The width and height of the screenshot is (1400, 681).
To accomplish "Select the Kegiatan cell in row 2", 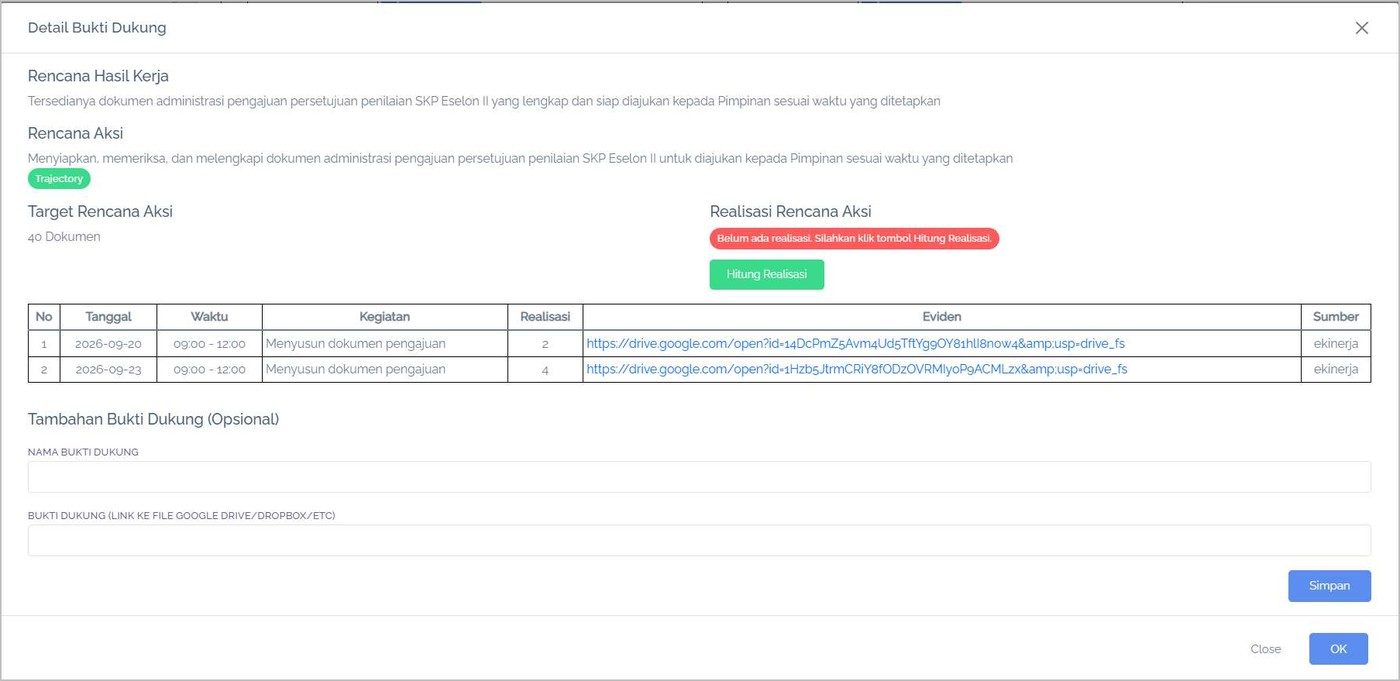I will coord(385,369).
